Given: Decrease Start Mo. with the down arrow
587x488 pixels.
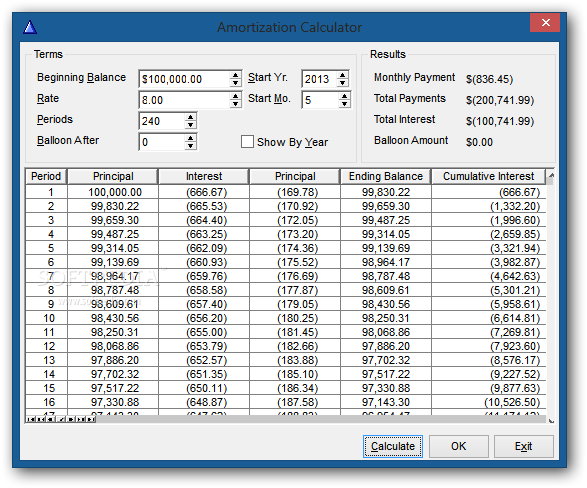Looking at the screenshot, I should [344, 104].
